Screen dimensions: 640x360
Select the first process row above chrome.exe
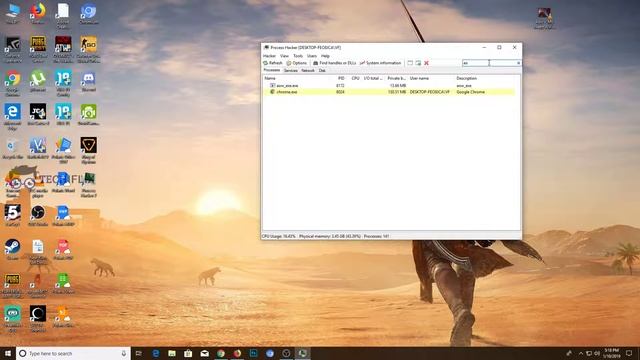click(389, 86)
